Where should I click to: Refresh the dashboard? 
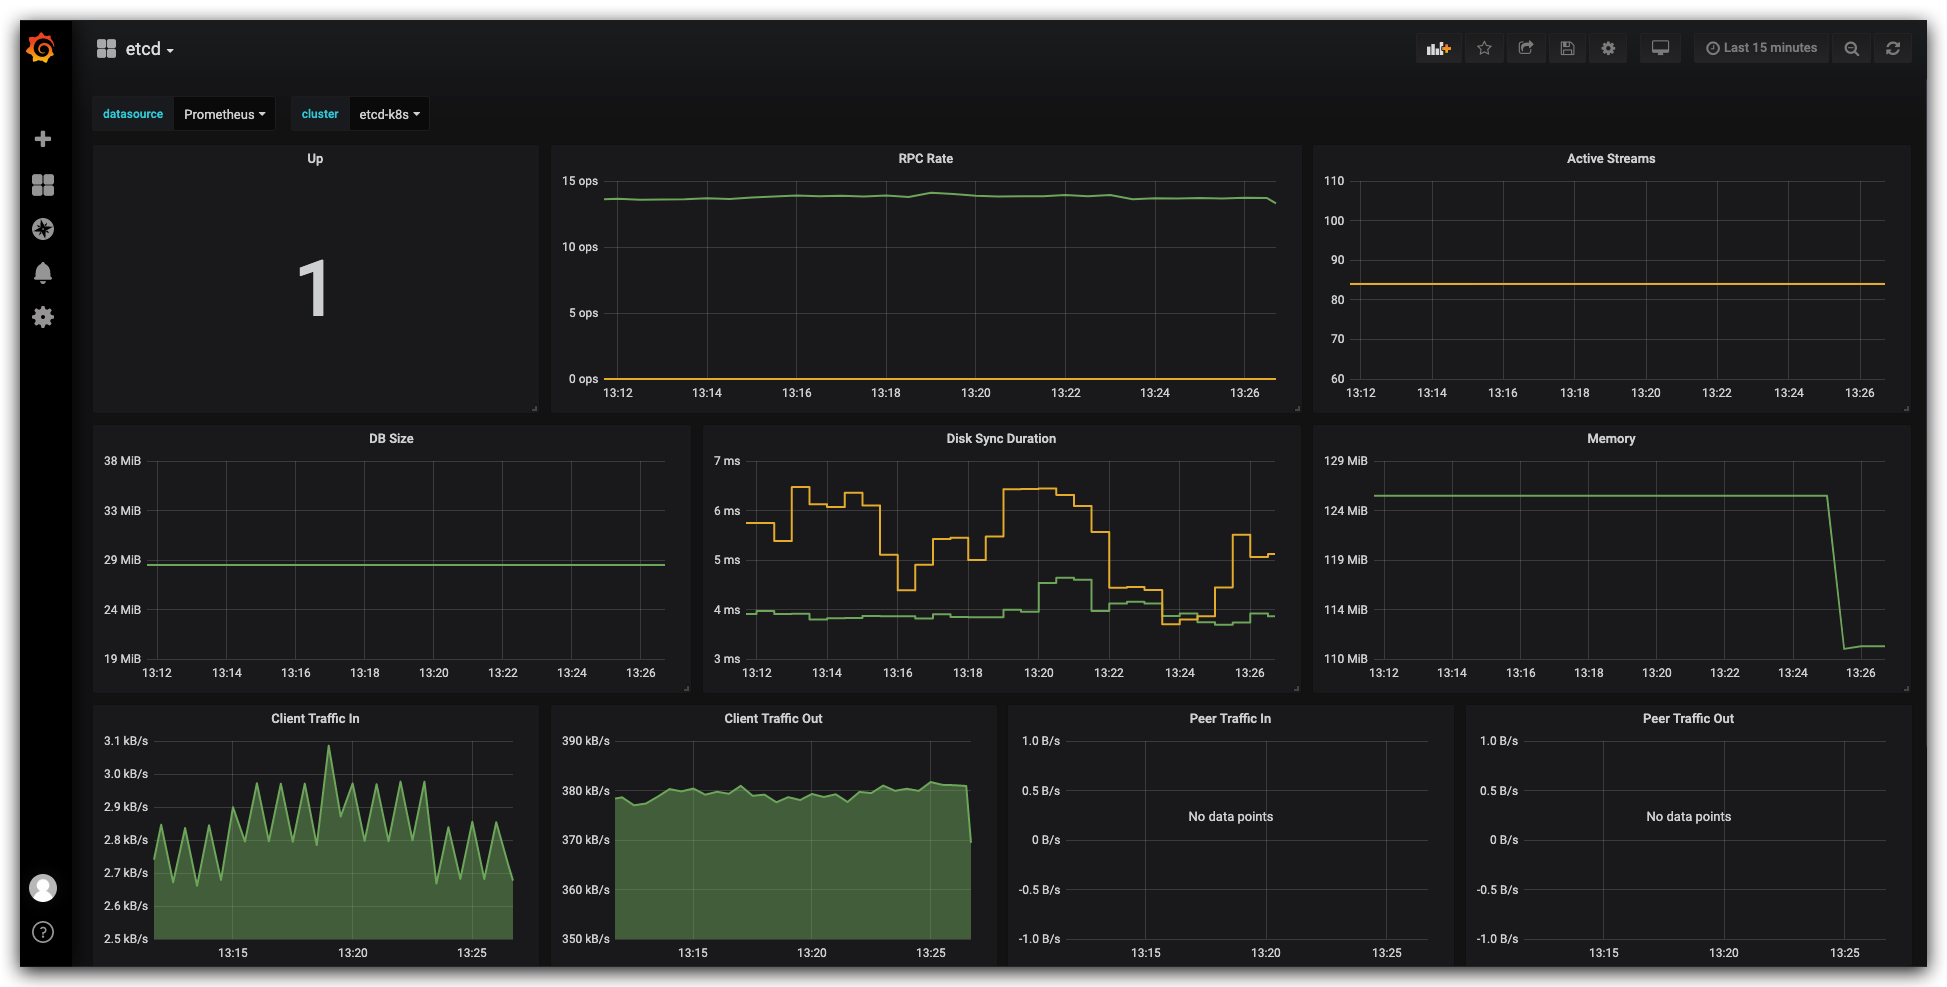point(1893,48)
